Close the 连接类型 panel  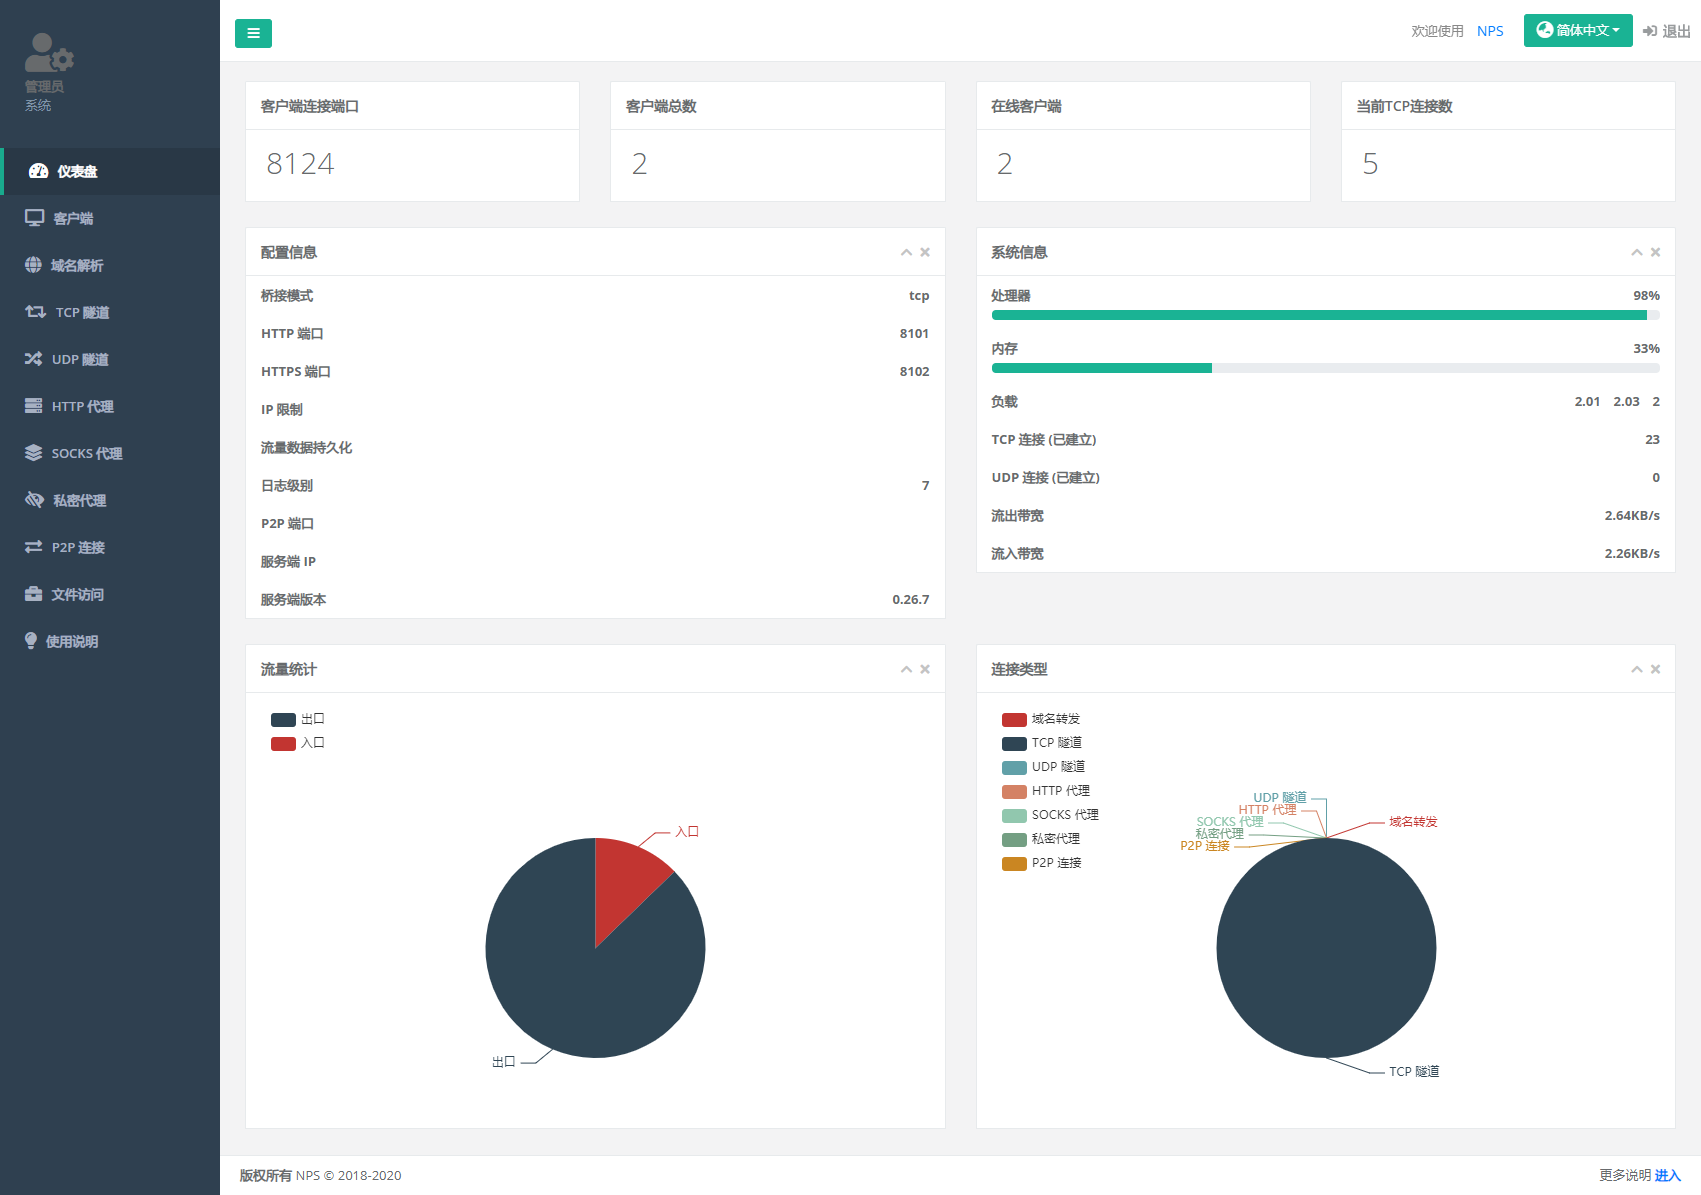click(1655, 669)
